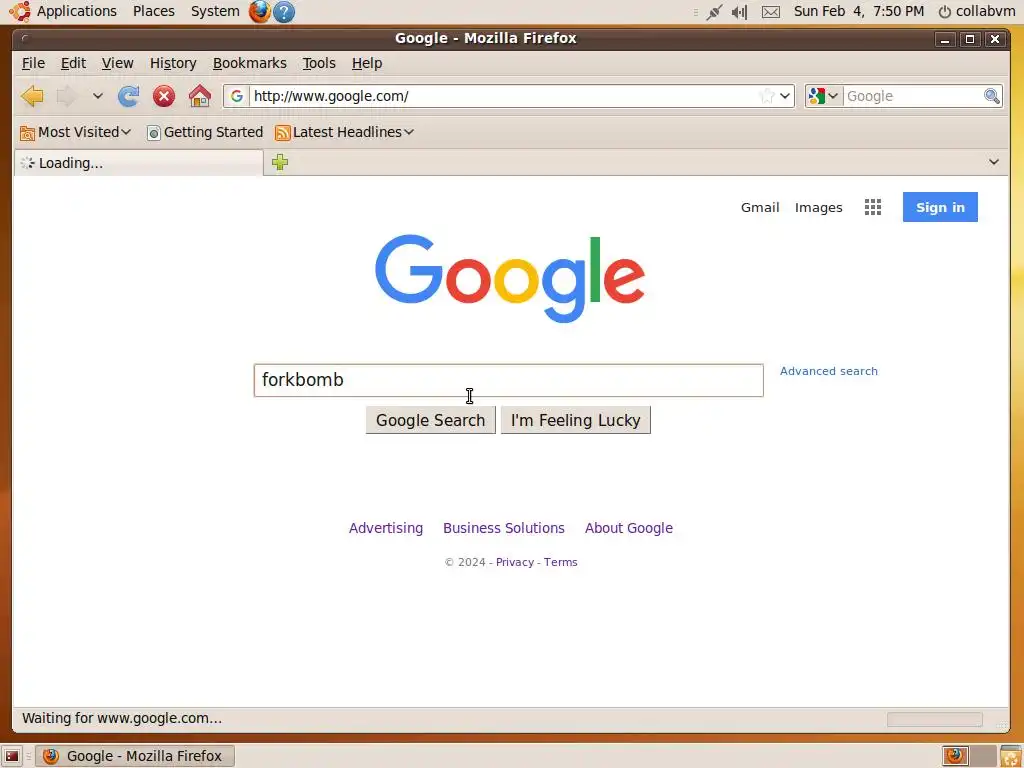Open the Help menu in Firefox
Image resolution: width=1024 pixels, height=768 pixels.
367,63
